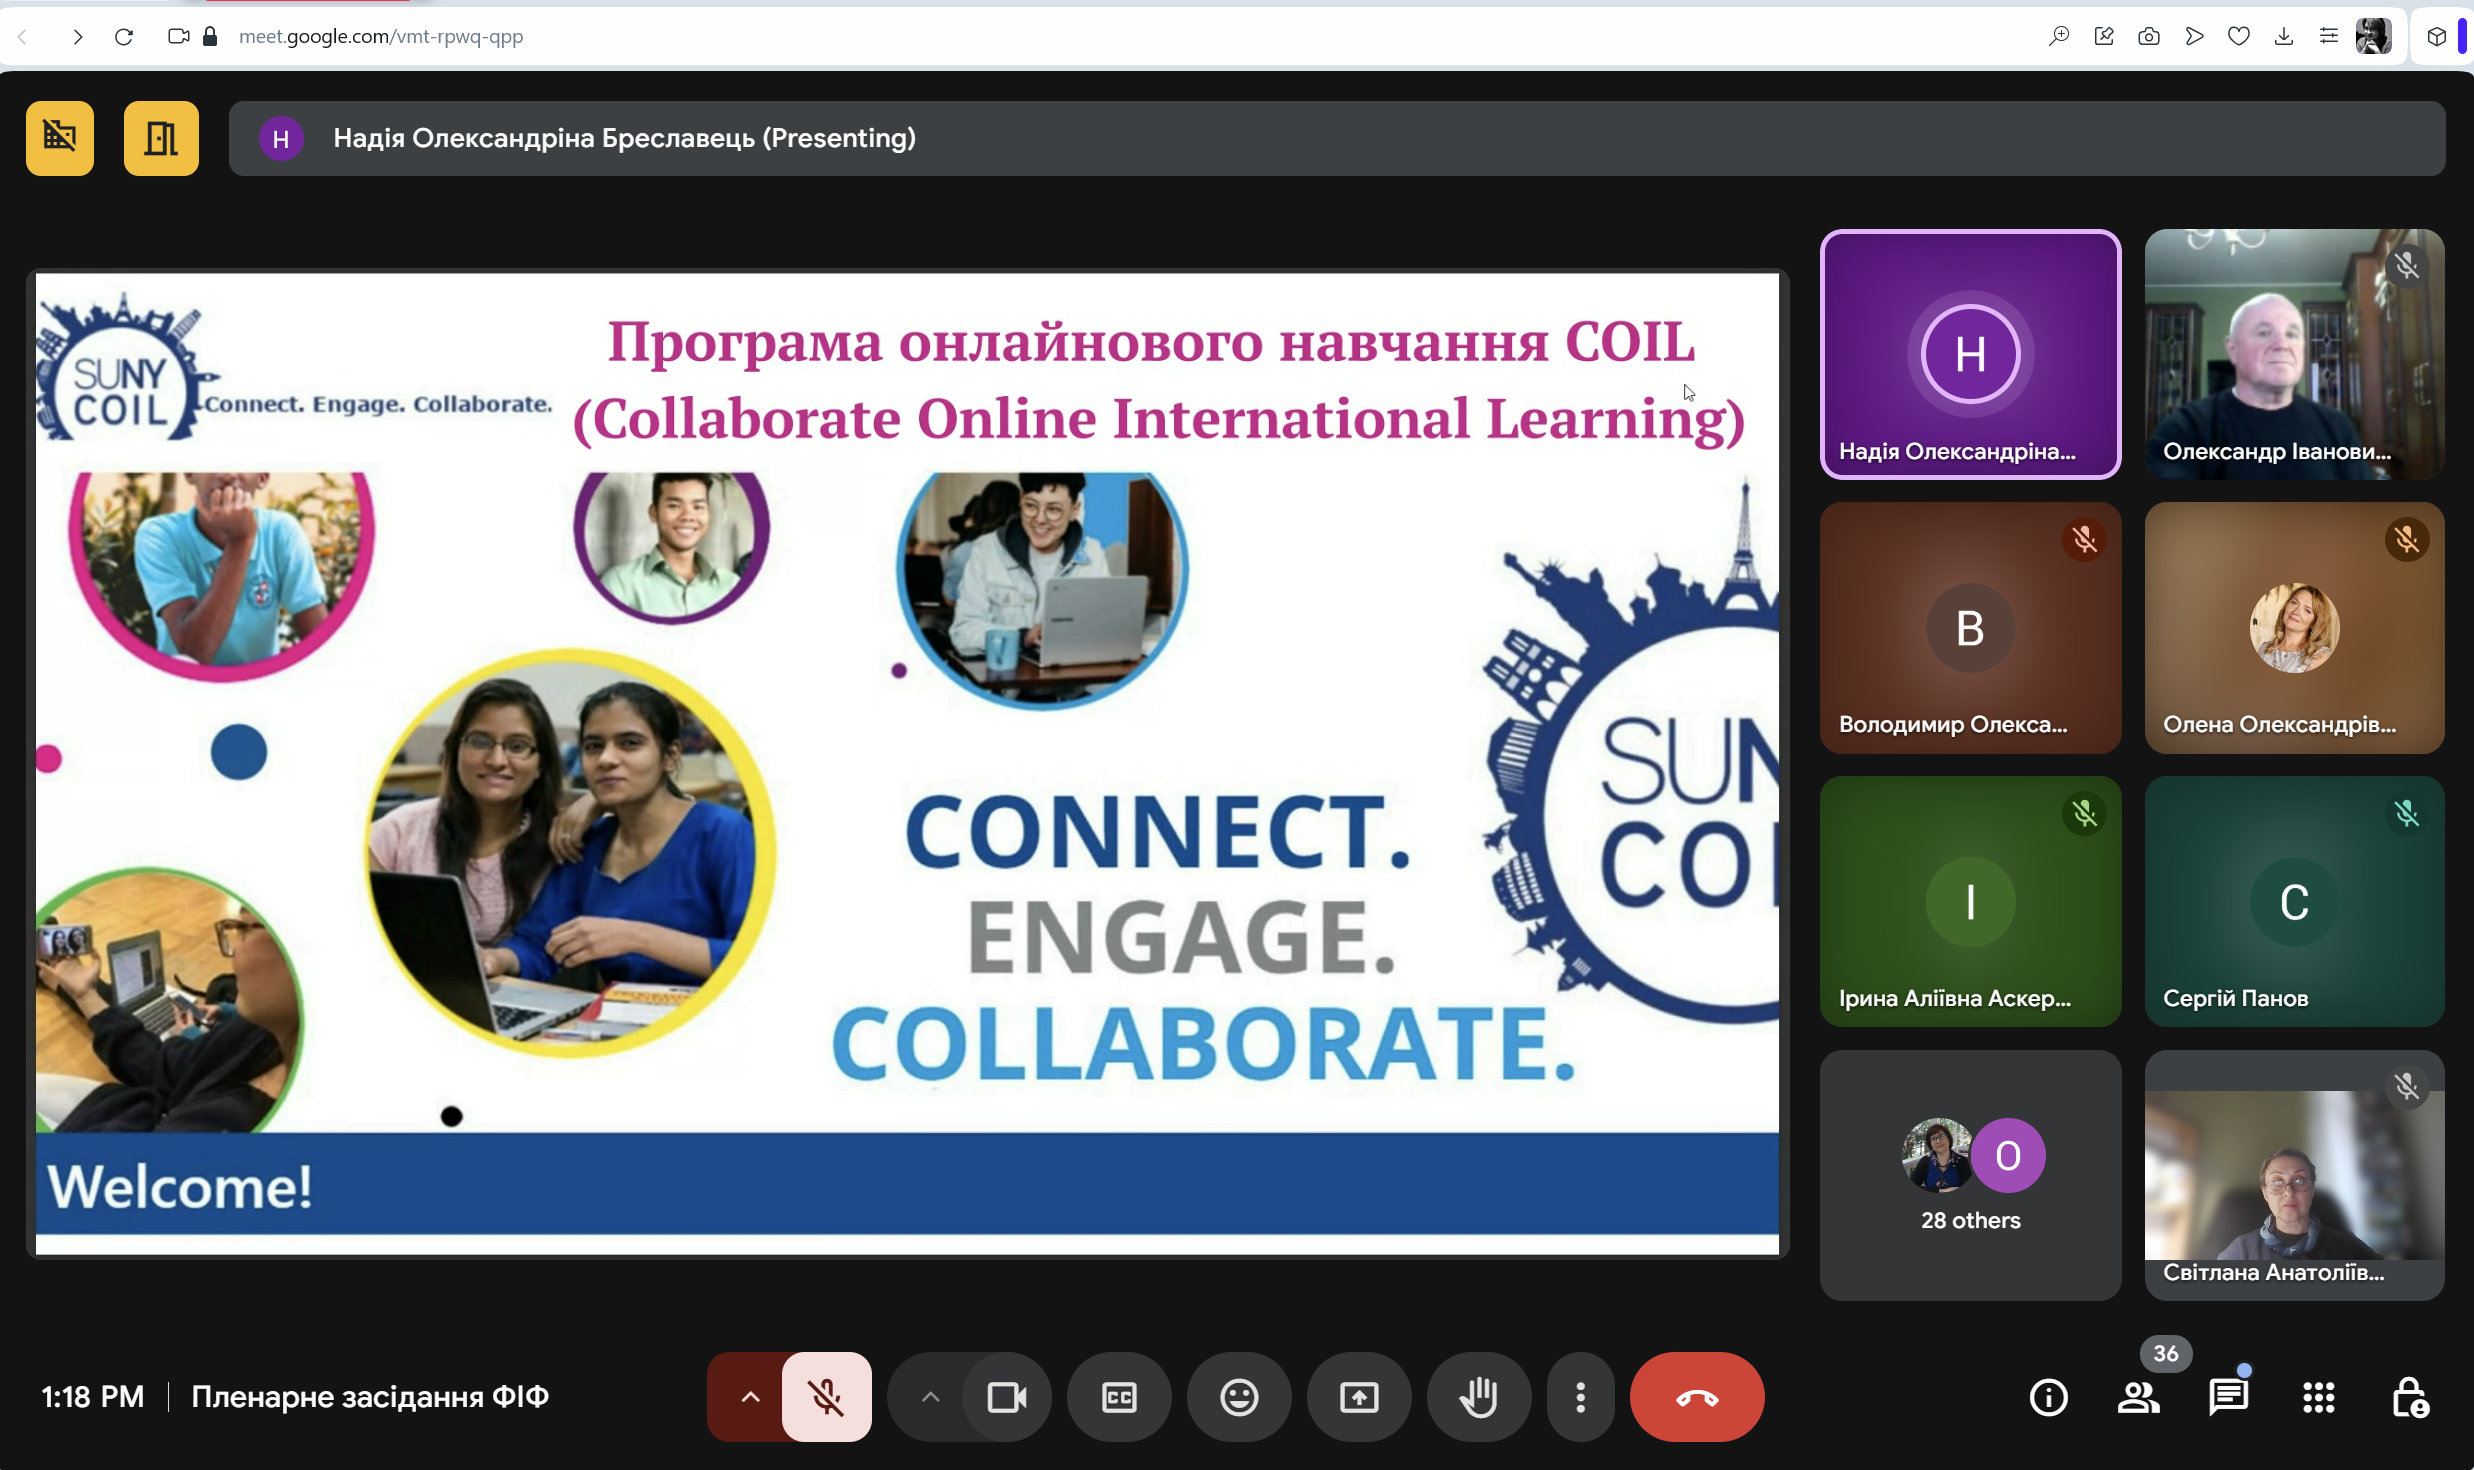Click the address bar with meet.google.com URL
The width and height of the screenshot is (2474, 1470).
tap(380, 37)
